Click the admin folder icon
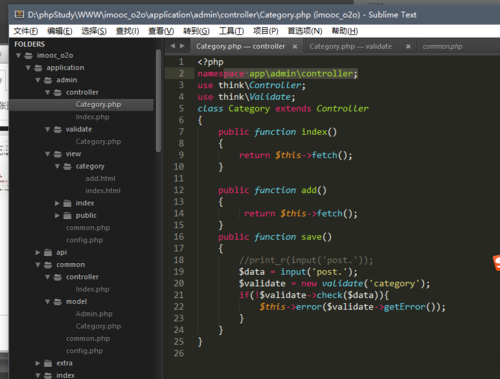The image size is (500, 379). click(48, 80)
